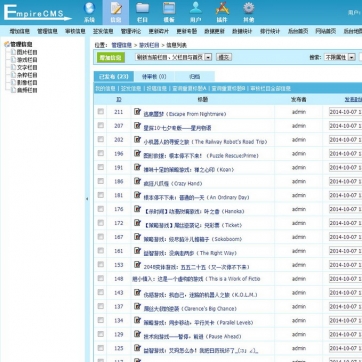Tick the checkbox for ID 186

pyautogui.click(x=101, y=181)
